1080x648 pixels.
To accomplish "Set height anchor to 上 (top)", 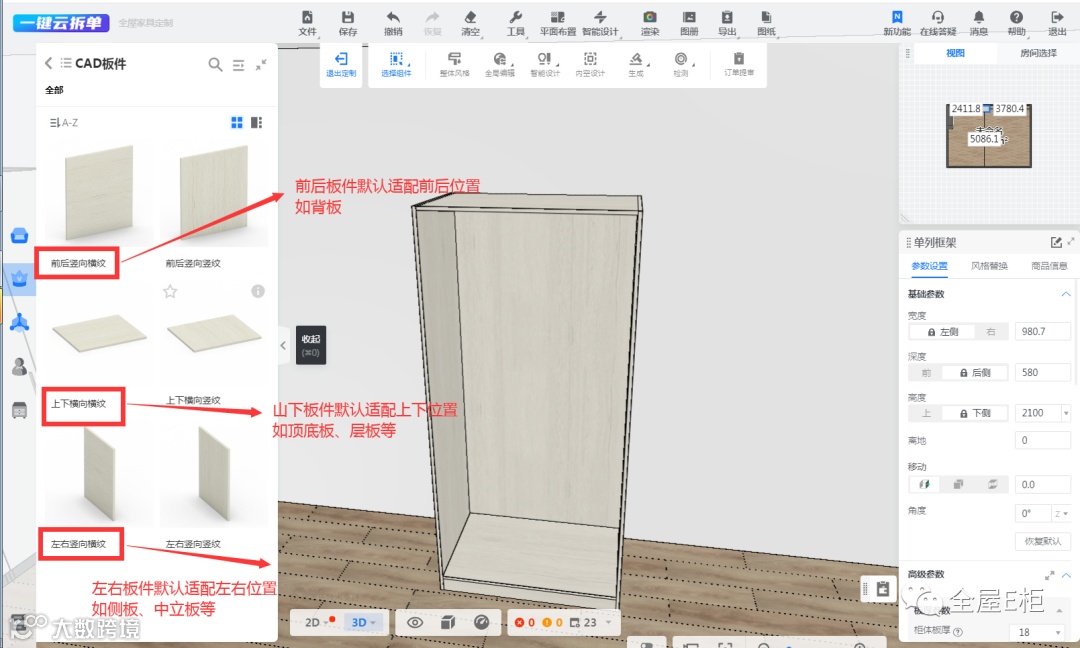I will pos(926,413).
